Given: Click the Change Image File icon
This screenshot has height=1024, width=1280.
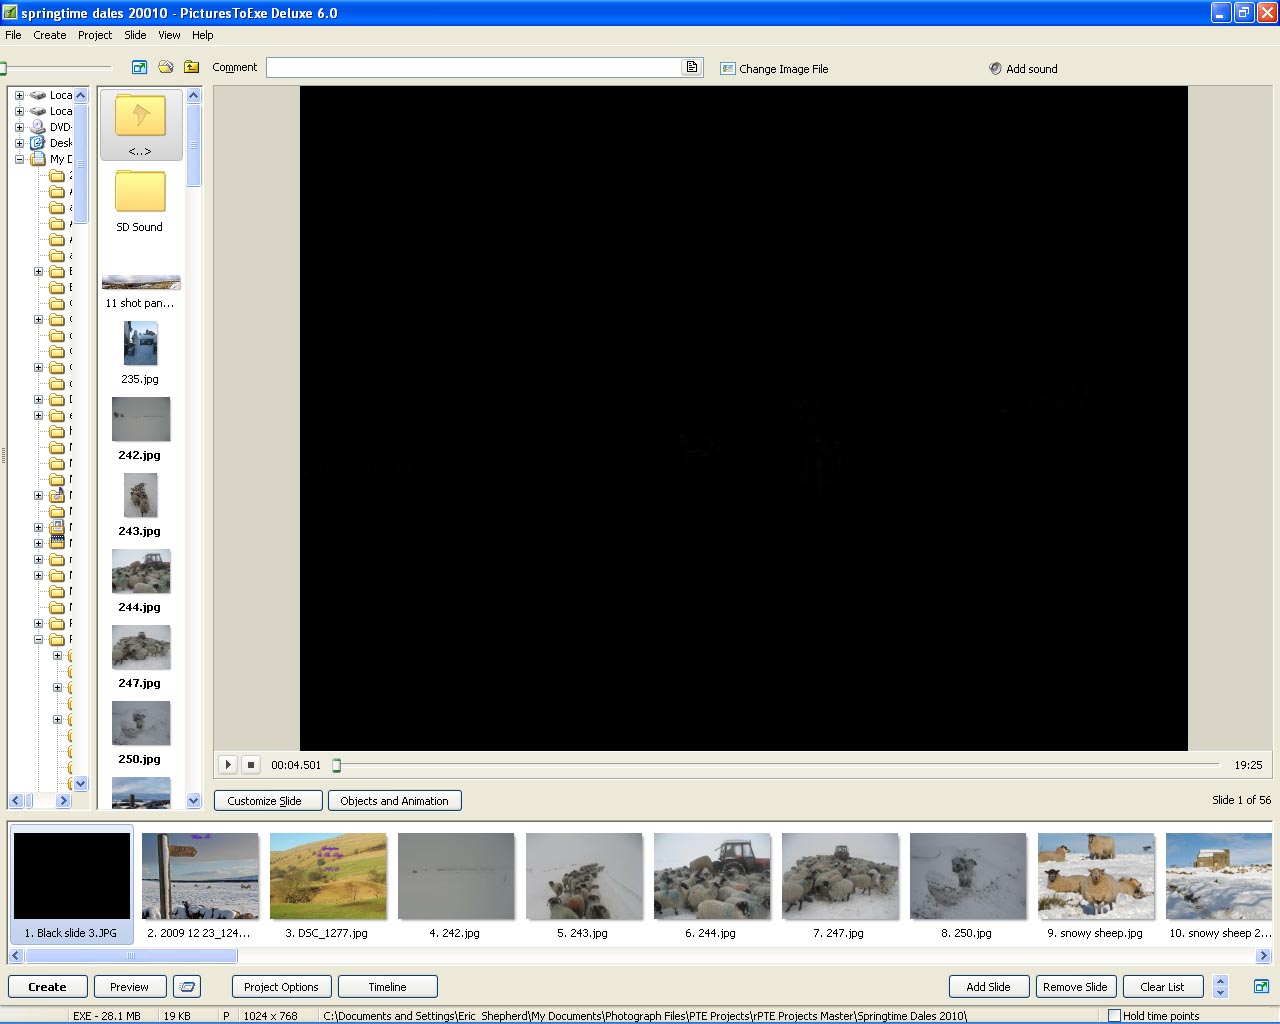Looking at the screenshot, I should [728, 69].
